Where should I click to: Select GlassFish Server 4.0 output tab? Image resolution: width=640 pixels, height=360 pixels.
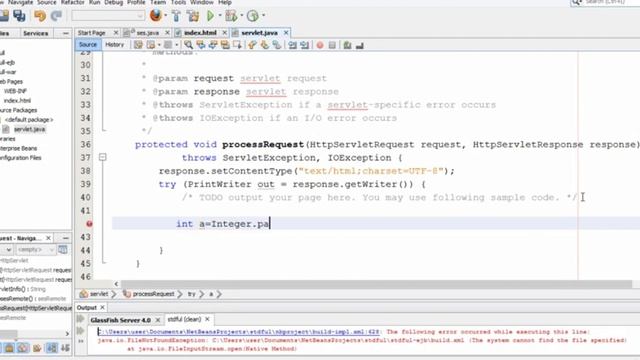[x=120, y=320]
